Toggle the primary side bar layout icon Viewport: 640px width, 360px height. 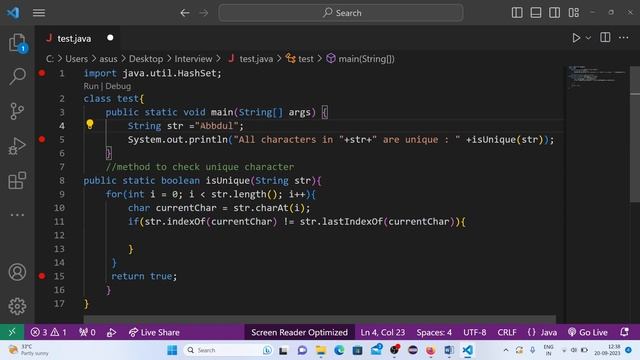click(517, 13)
